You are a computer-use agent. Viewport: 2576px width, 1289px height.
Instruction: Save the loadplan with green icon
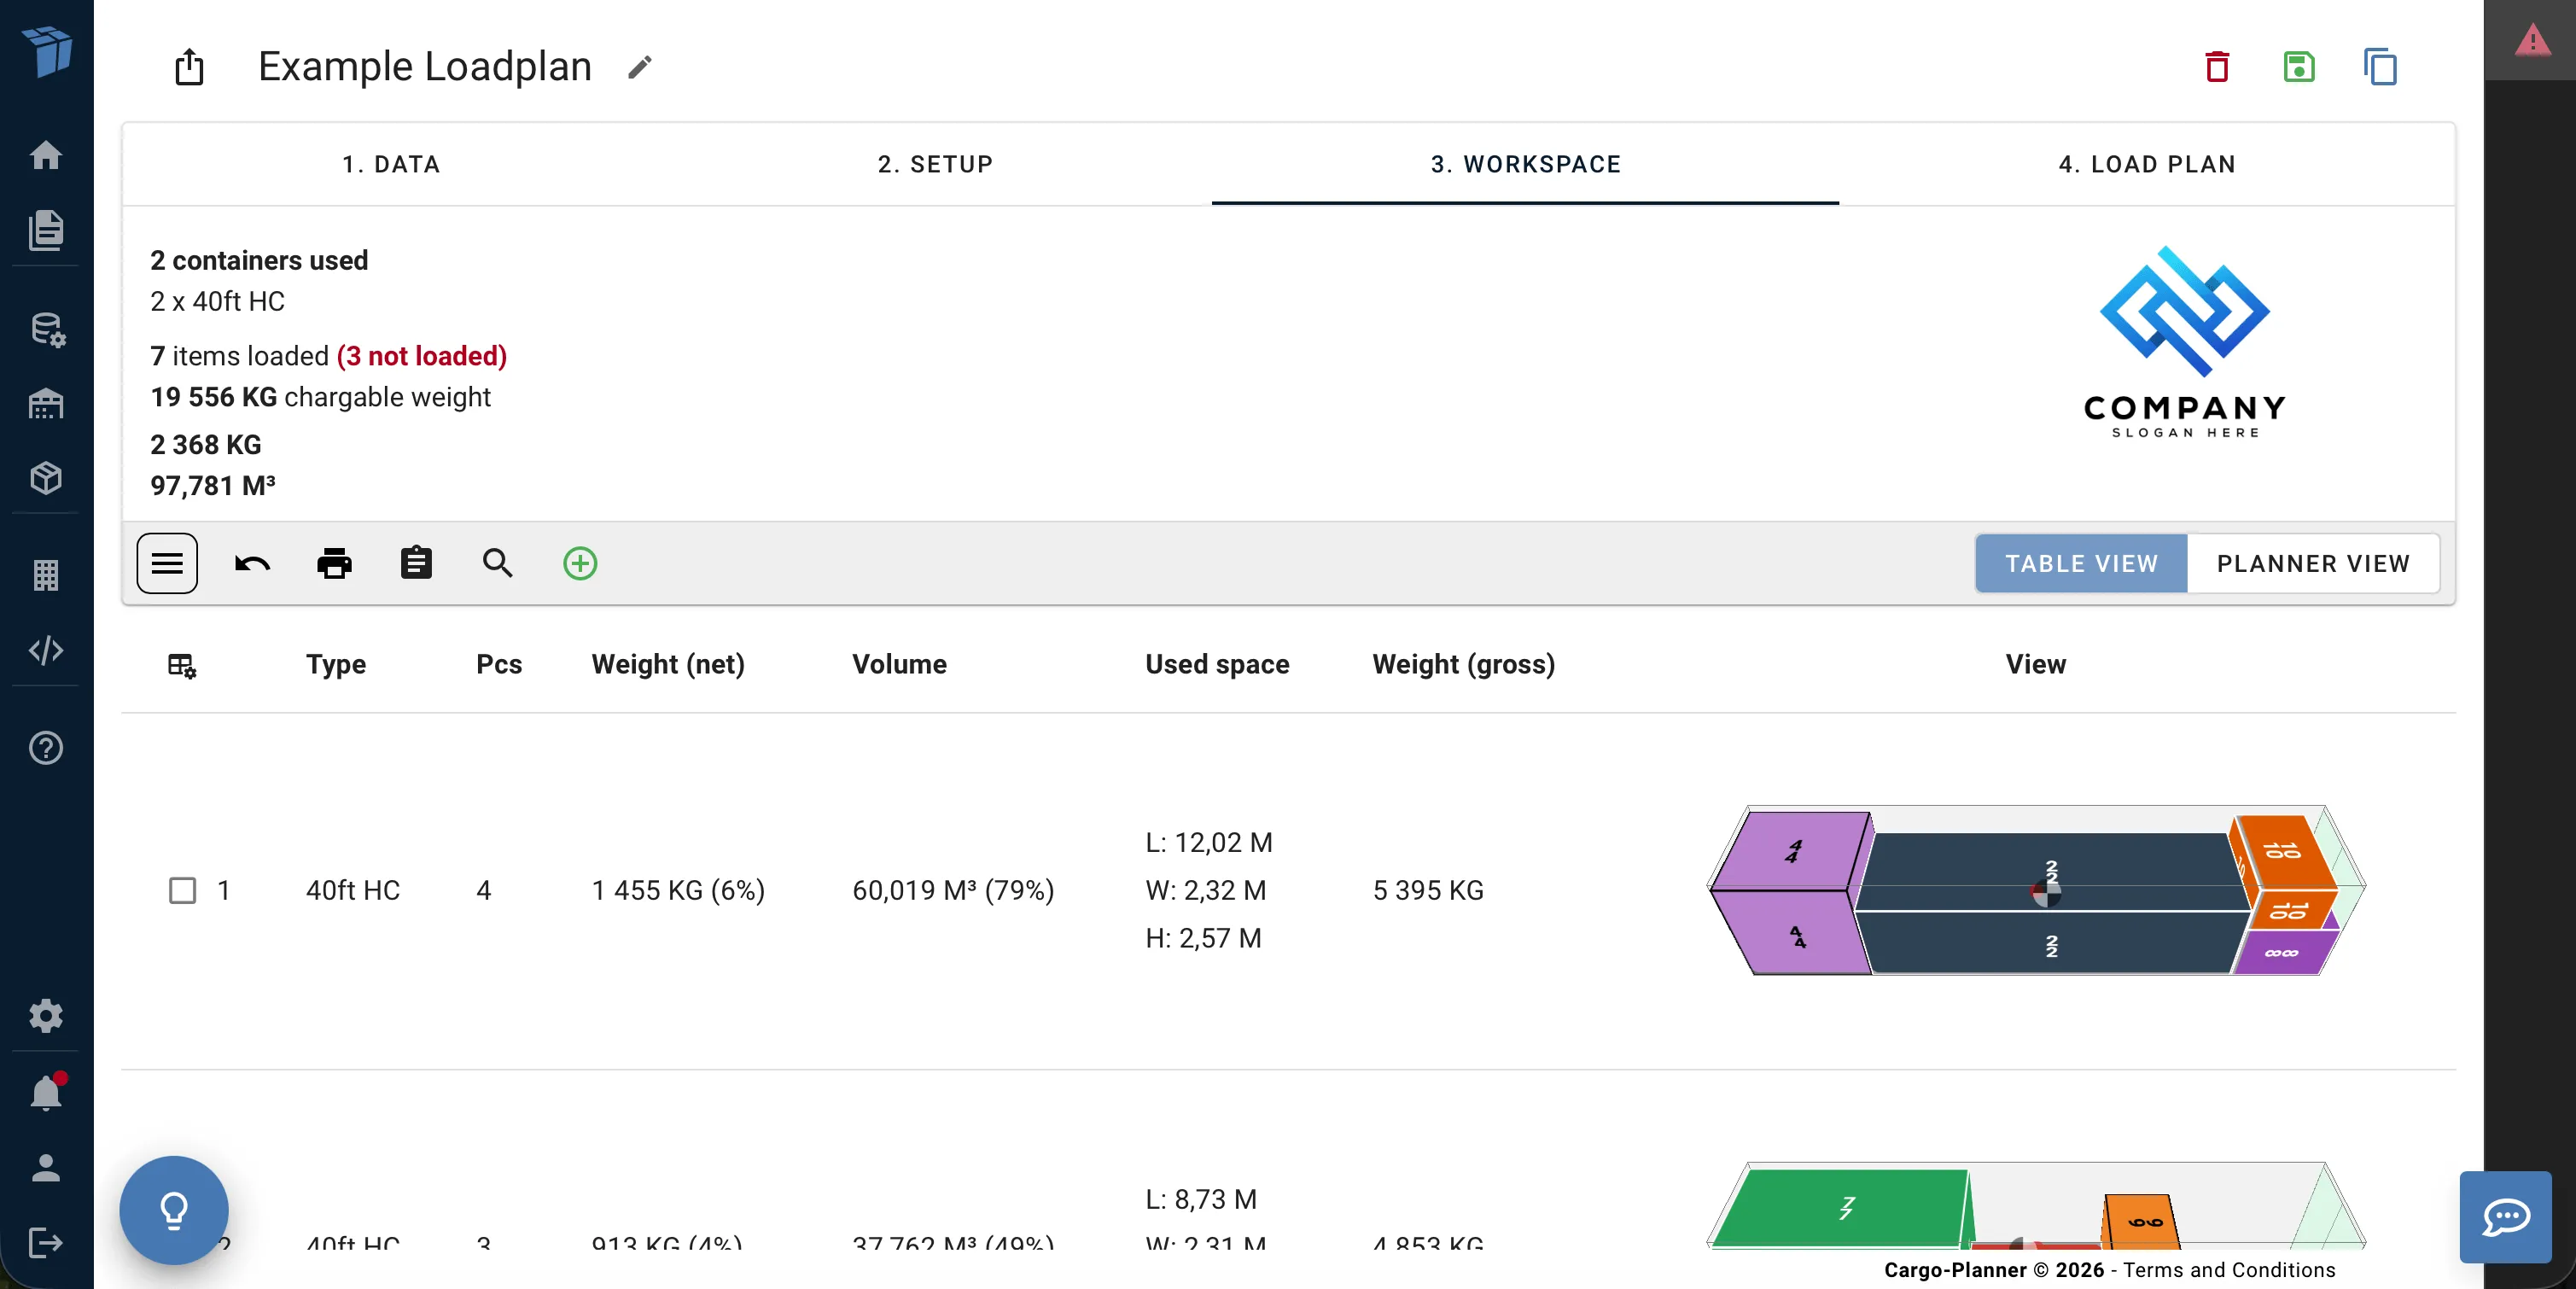2299,67
